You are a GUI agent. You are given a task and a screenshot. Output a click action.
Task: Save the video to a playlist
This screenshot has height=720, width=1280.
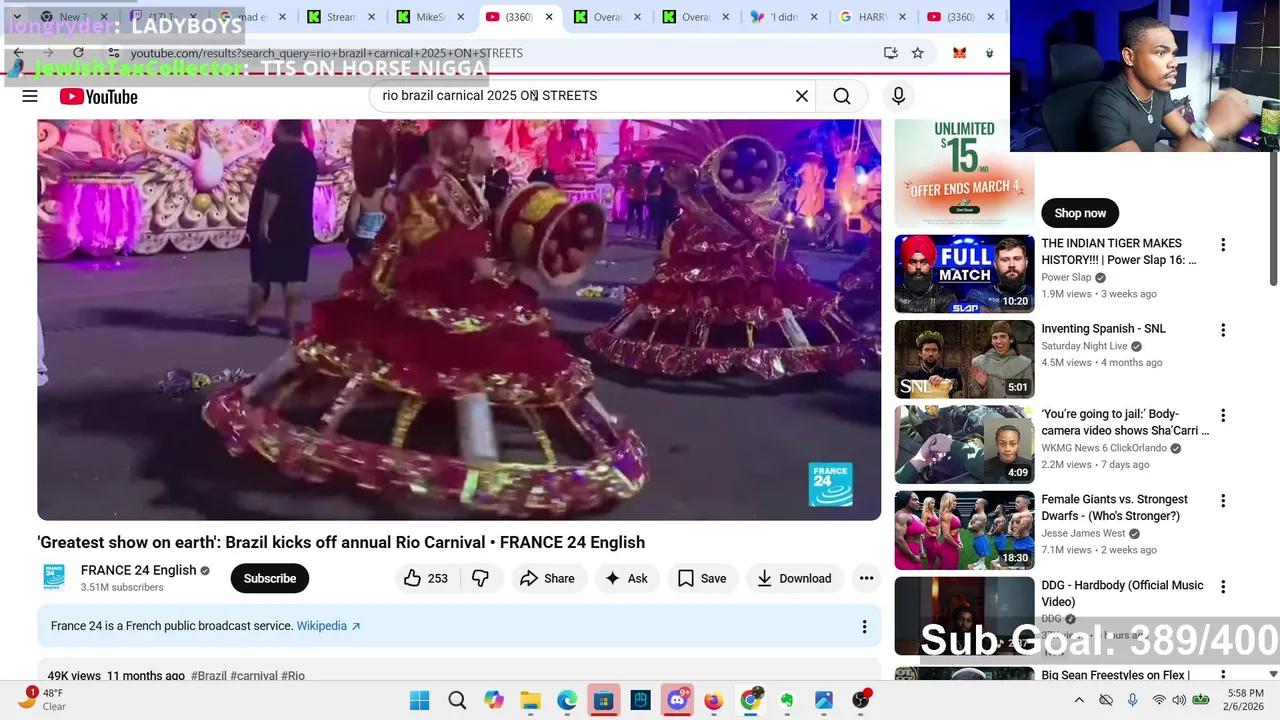click(702, 578)
